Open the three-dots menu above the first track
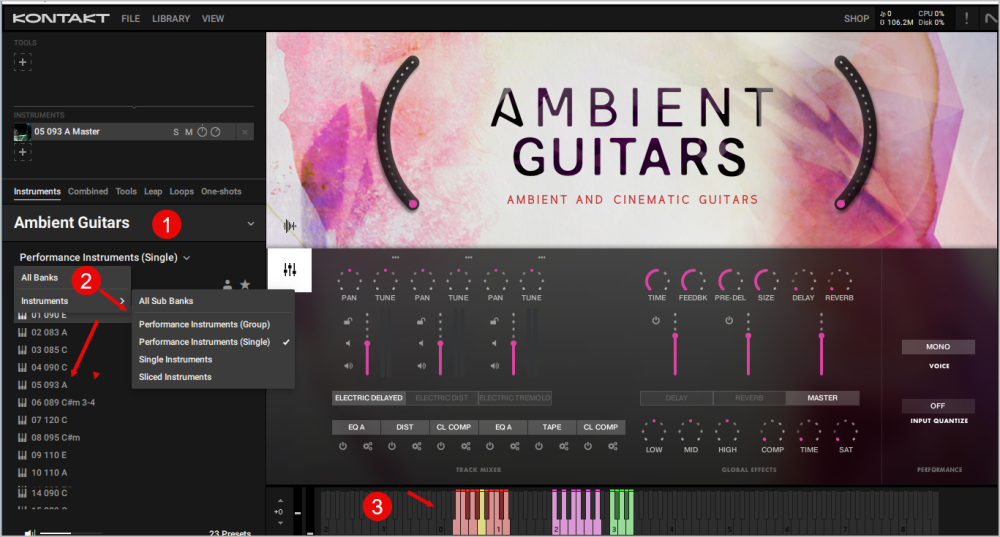The width and height of the screenshot is (1000, 537). (395, 257)
